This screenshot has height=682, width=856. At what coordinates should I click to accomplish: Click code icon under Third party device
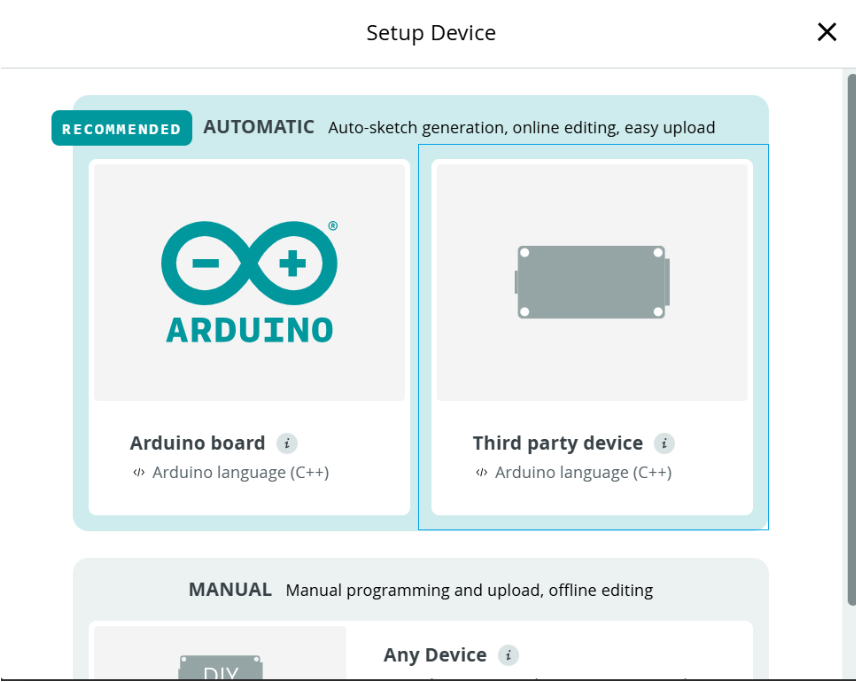pos(482,472)
